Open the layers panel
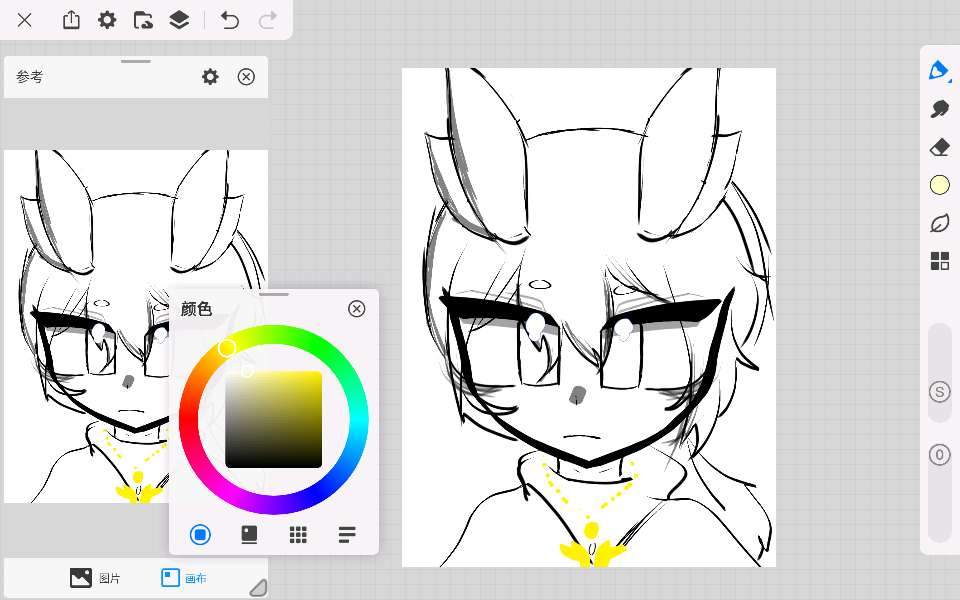The height and width of the screenshot is (600, 960). click(179, 20)
